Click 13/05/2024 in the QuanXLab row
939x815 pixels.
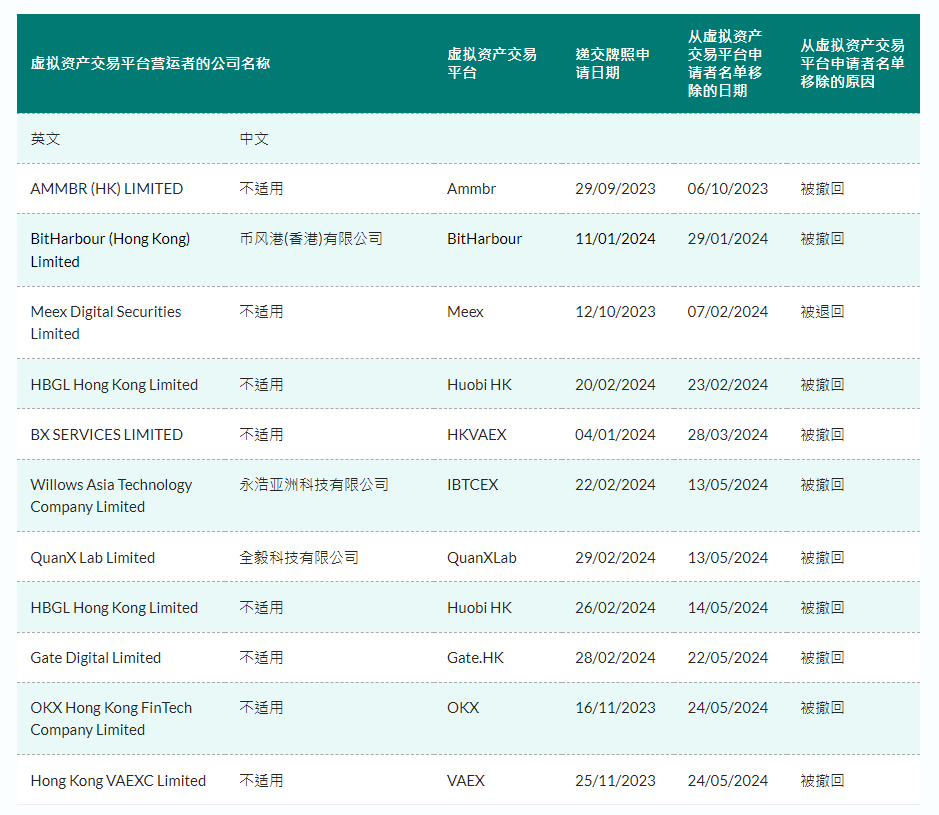pyautogui.click(x=728, y=558)
